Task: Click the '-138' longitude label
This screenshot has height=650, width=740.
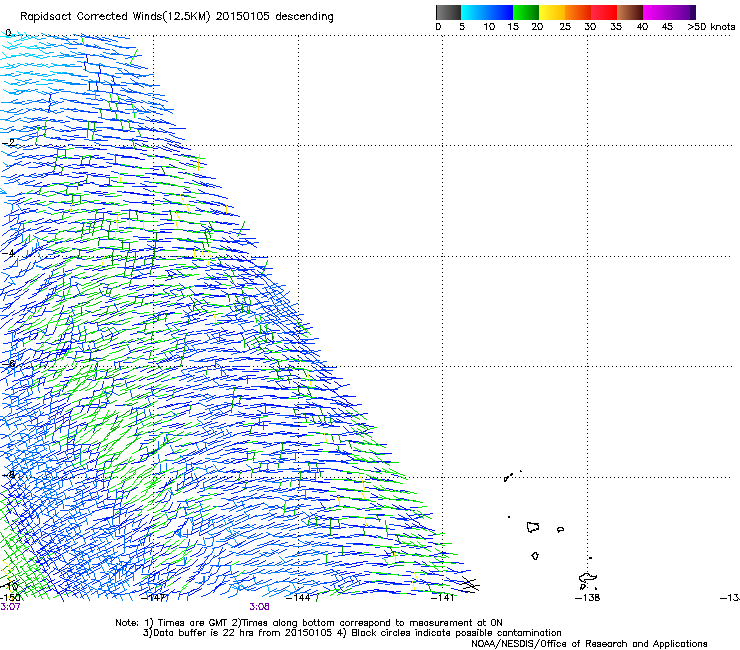Action: click(x=587, y=598)
